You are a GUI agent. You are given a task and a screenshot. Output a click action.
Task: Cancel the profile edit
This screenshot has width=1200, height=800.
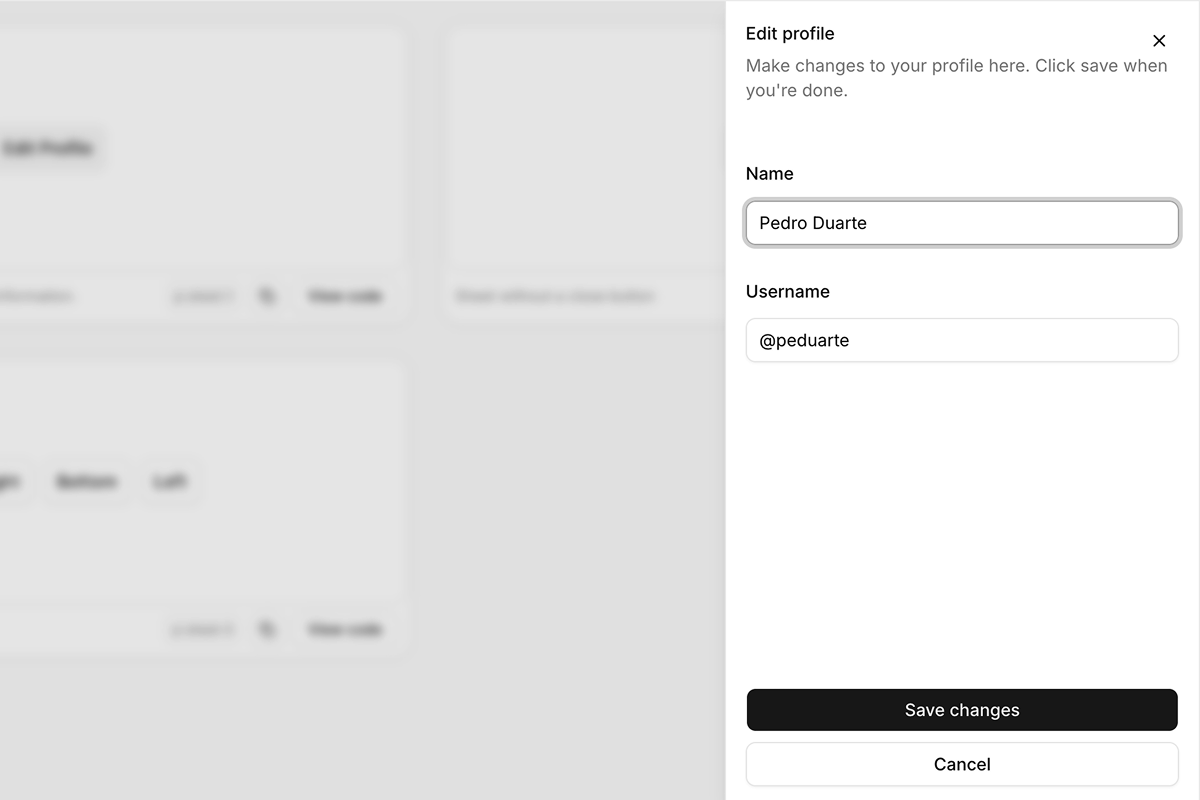click(962, 764)
